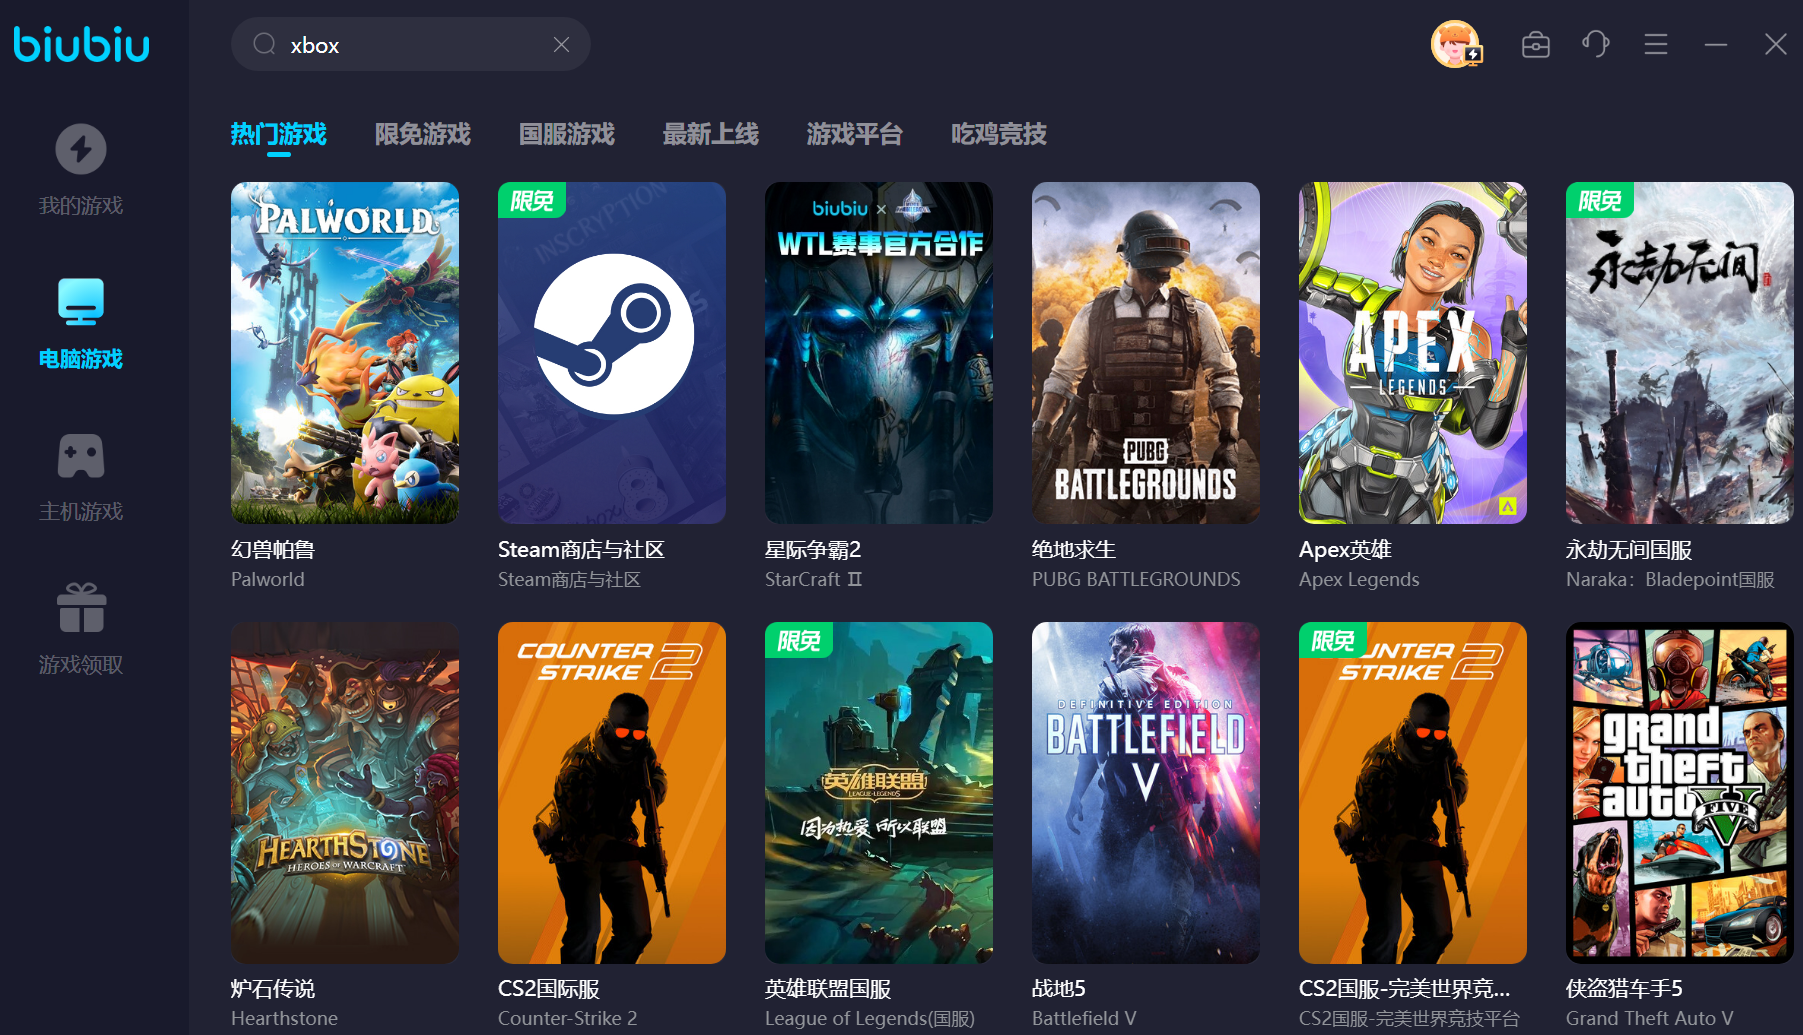Viewport: 1803px width, 1035px height.
Task: Open the Grand Theft Auto V cover
Action: tap(1680, 793)
